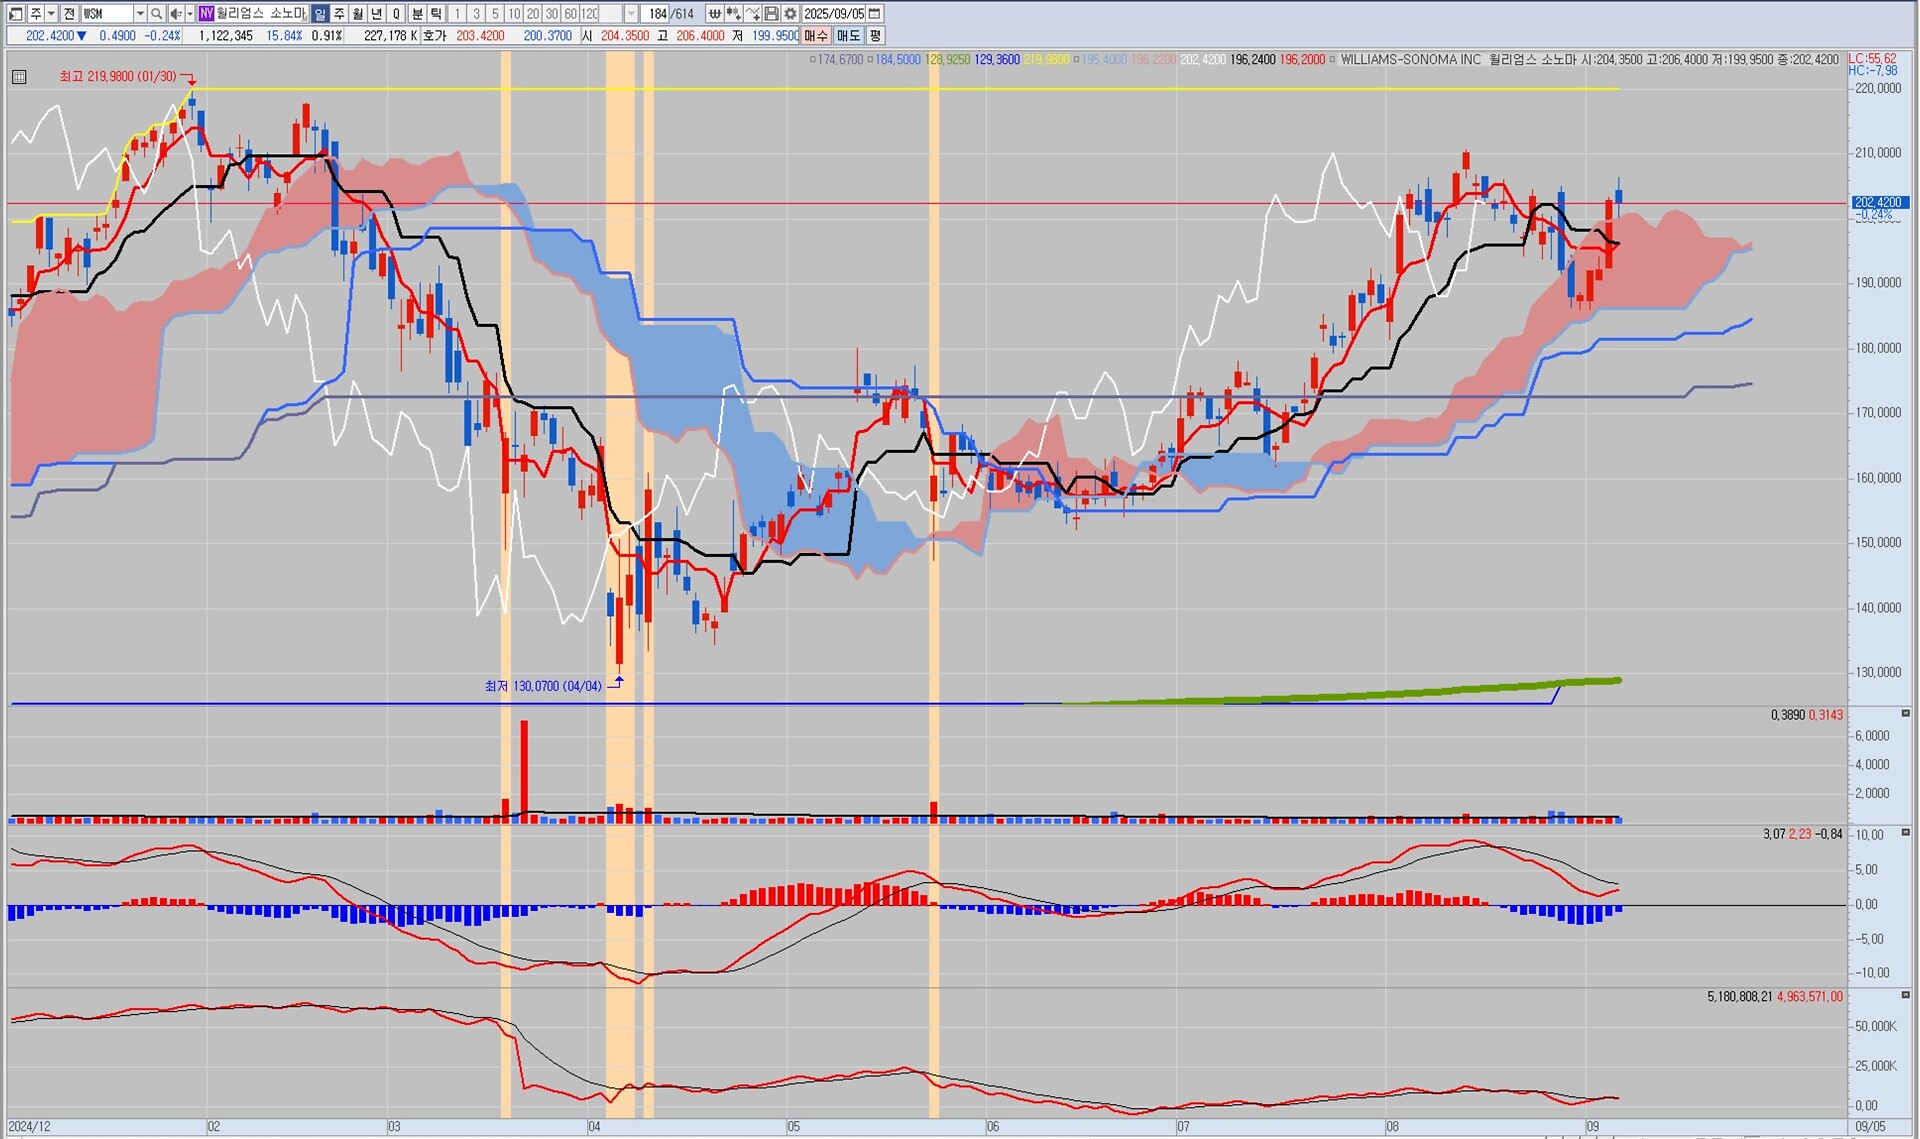
Task: Expand the WSM ticker symbol dropdown
Action: pos(140,14)
